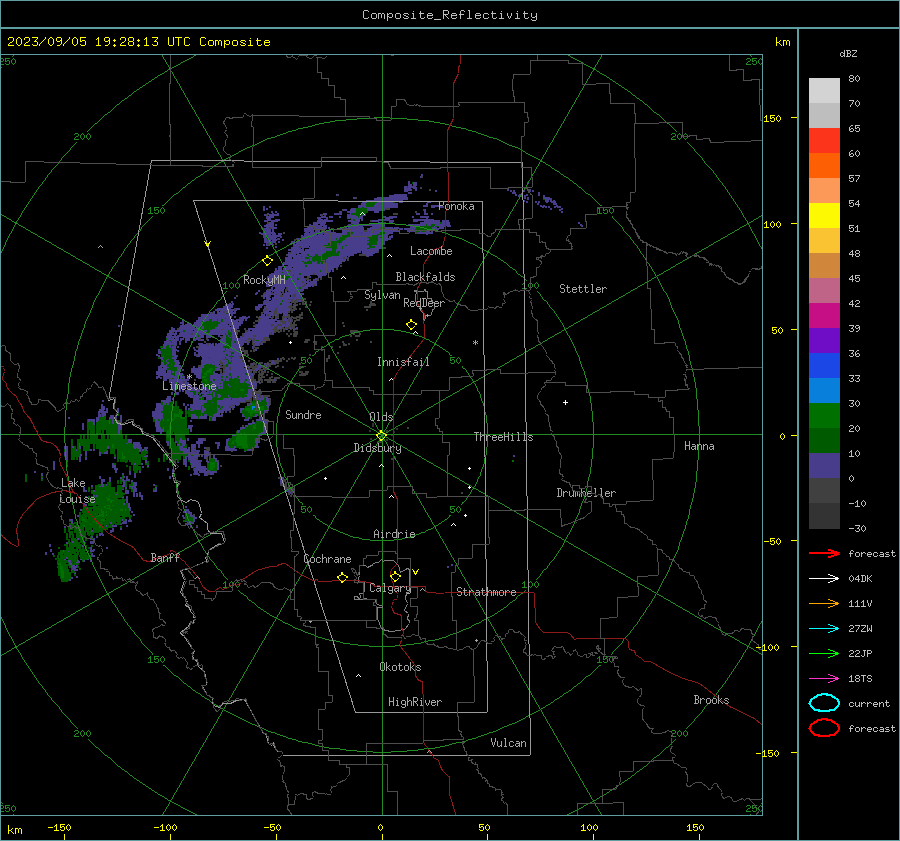Screen dimensions: 900x841
Task: Click the Vulcan label
Action: click(x=508, y=743)
